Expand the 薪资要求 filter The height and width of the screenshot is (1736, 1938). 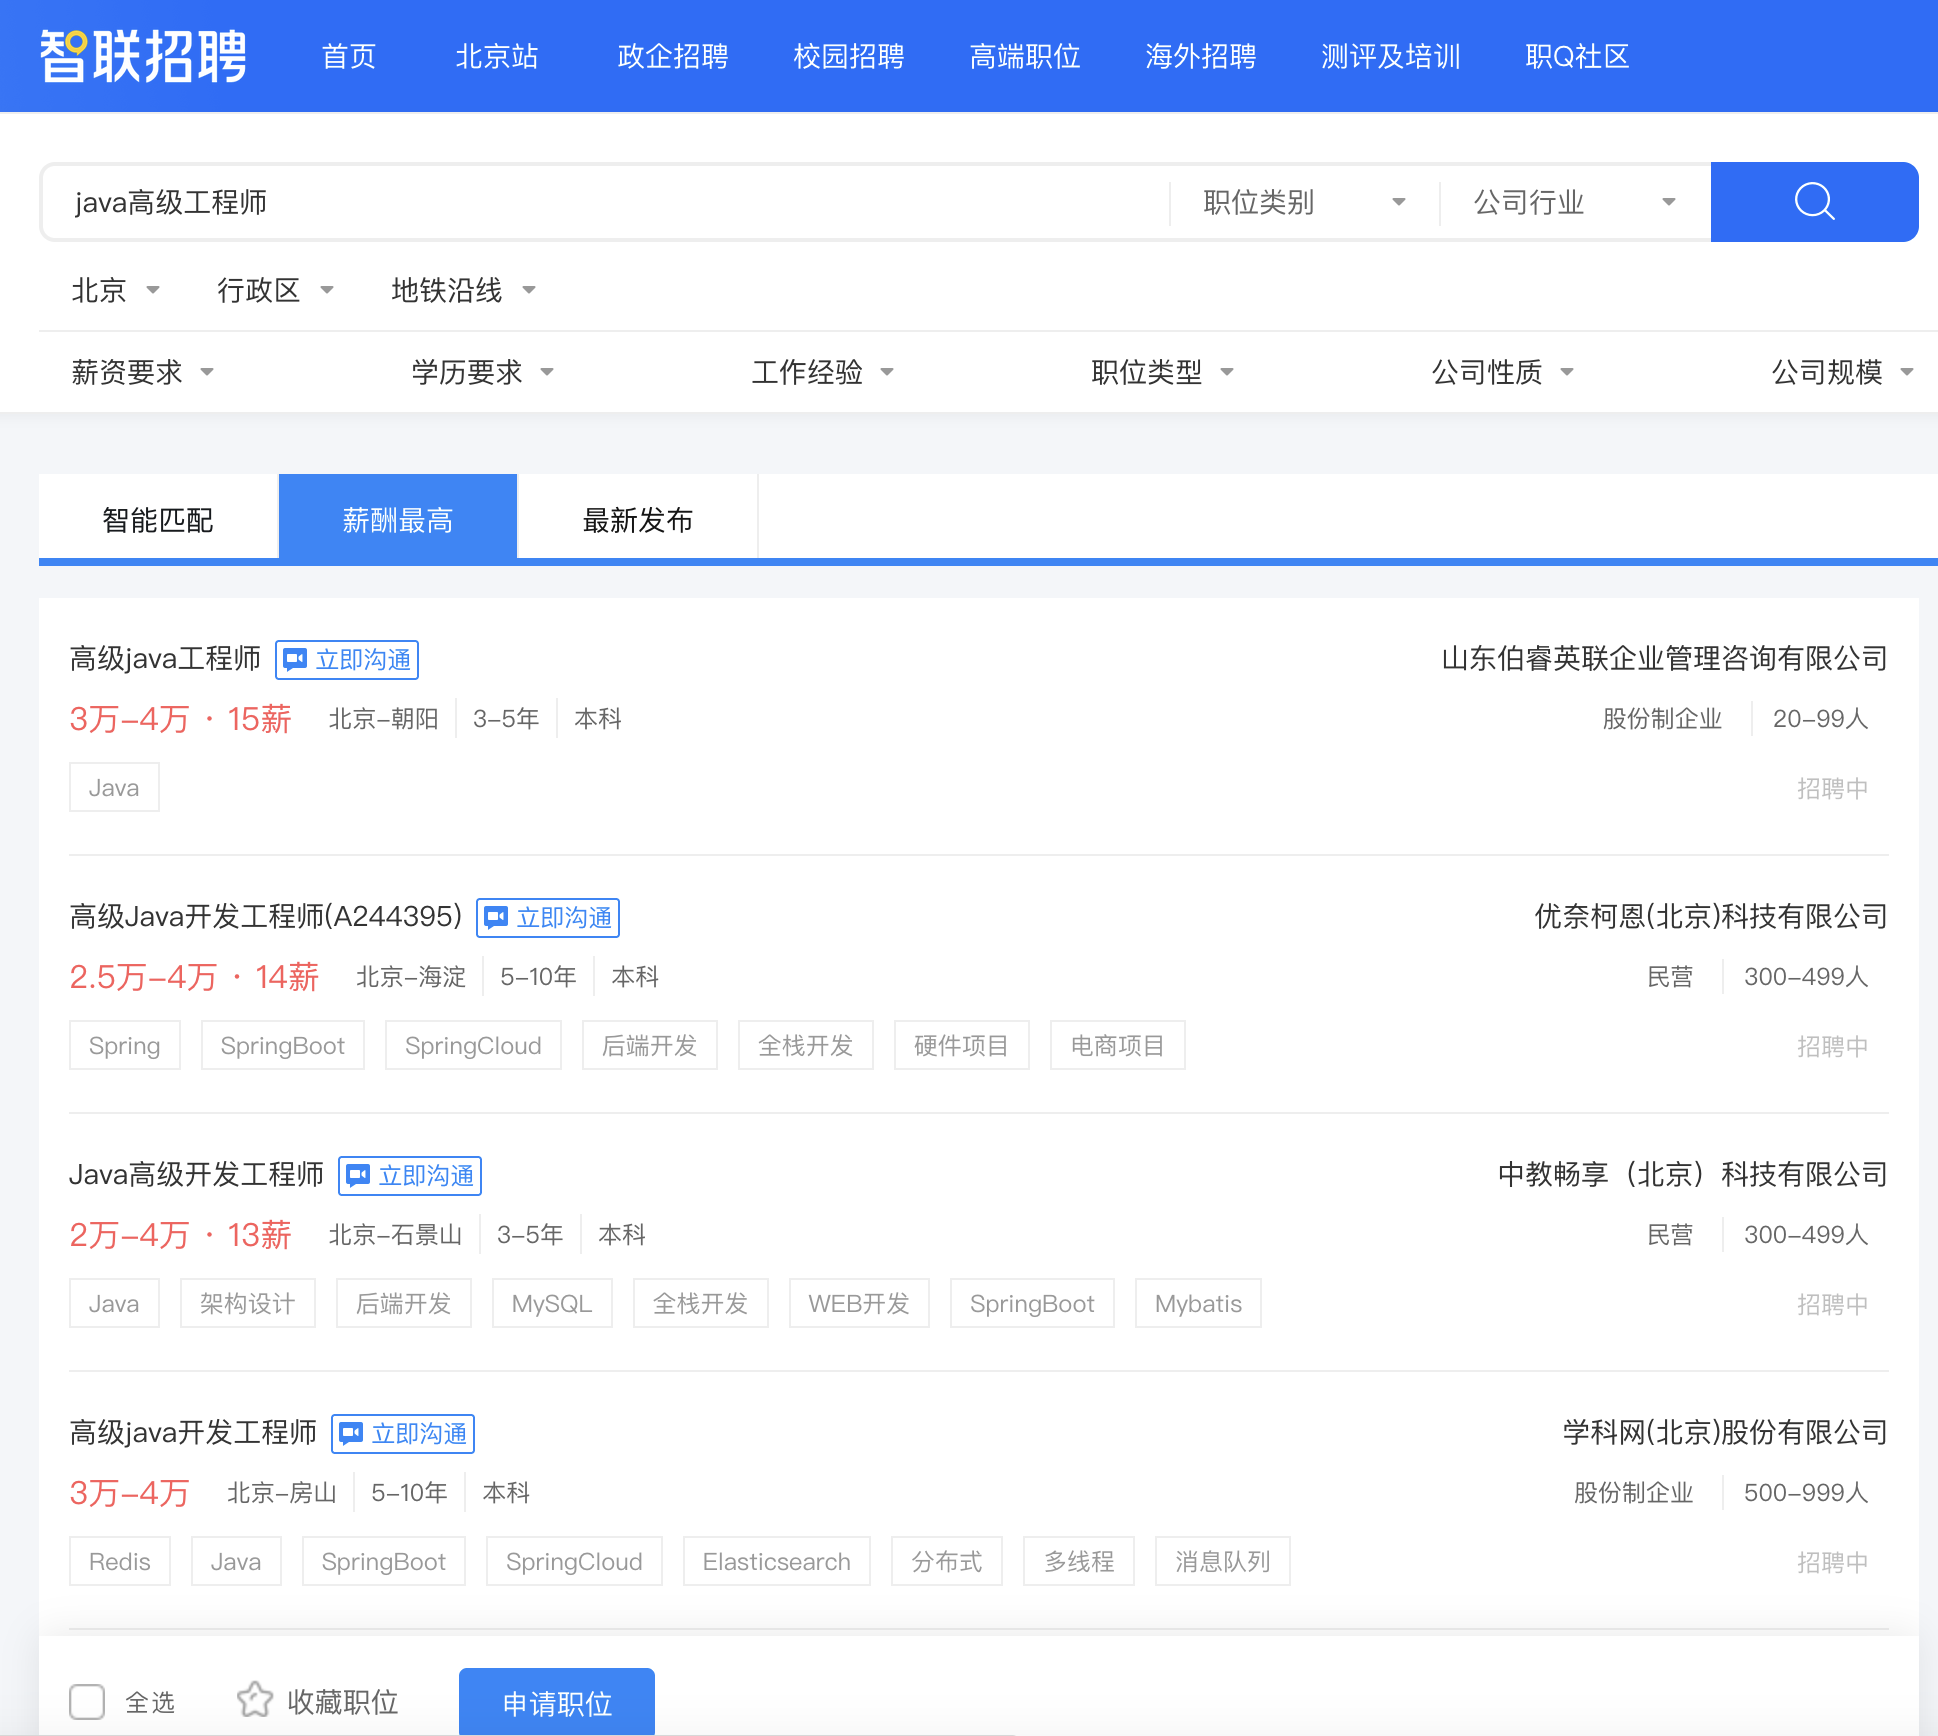pos(142,372)
